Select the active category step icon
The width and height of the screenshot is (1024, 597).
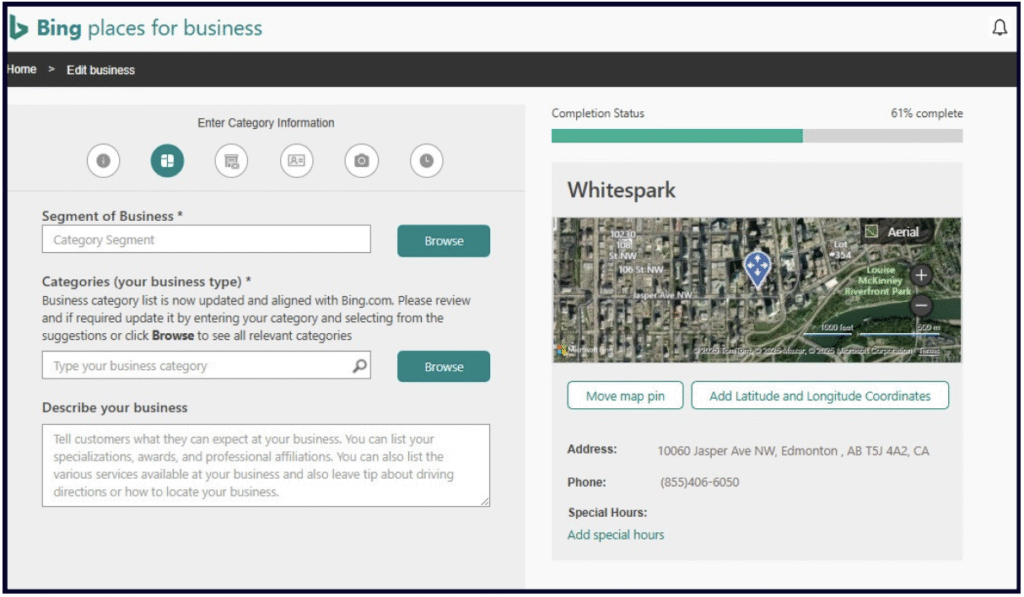[x=168, y=160]
